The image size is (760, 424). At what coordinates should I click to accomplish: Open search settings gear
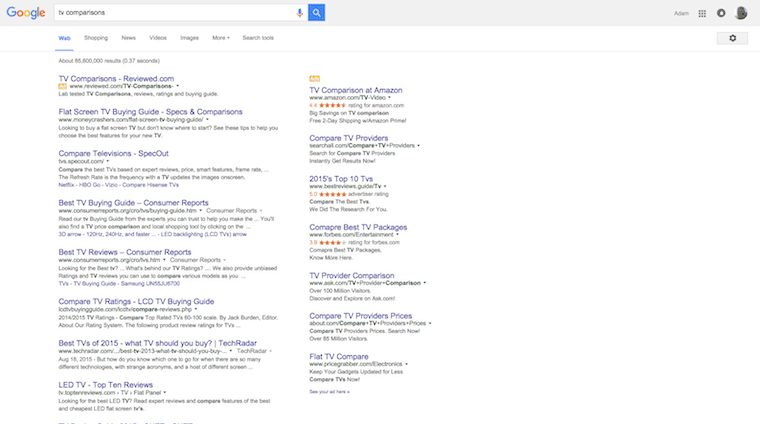coord(732,38)
